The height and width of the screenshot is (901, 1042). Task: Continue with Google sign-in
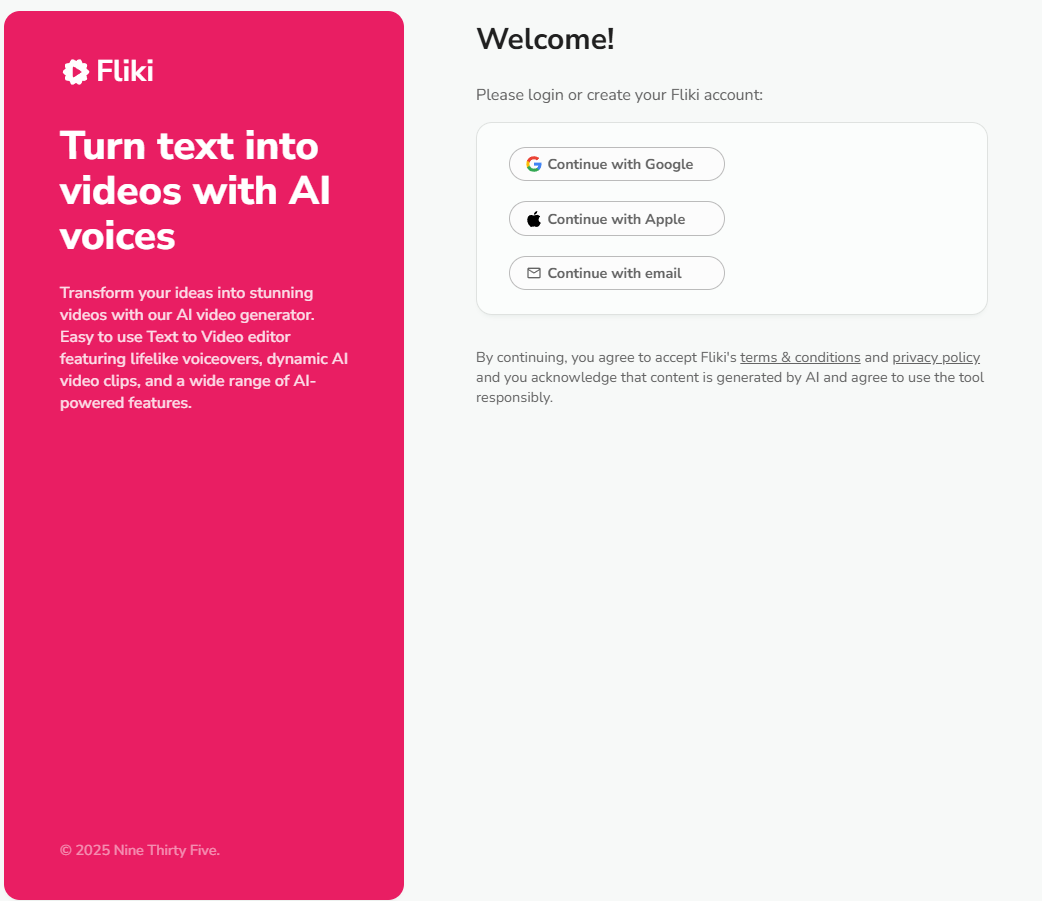click(x=617, y=164)
